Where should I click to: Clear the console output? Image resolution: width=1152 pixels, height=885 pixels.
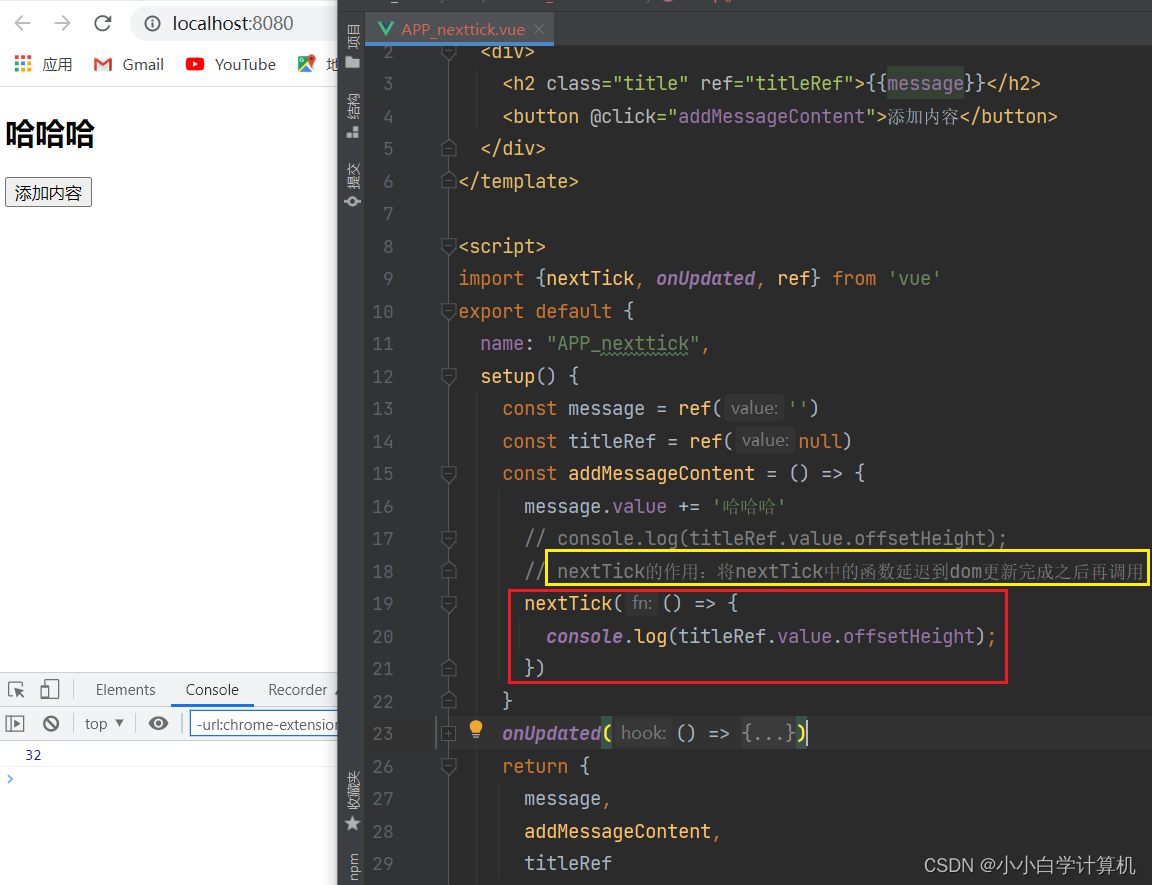(x=51, y=723)
